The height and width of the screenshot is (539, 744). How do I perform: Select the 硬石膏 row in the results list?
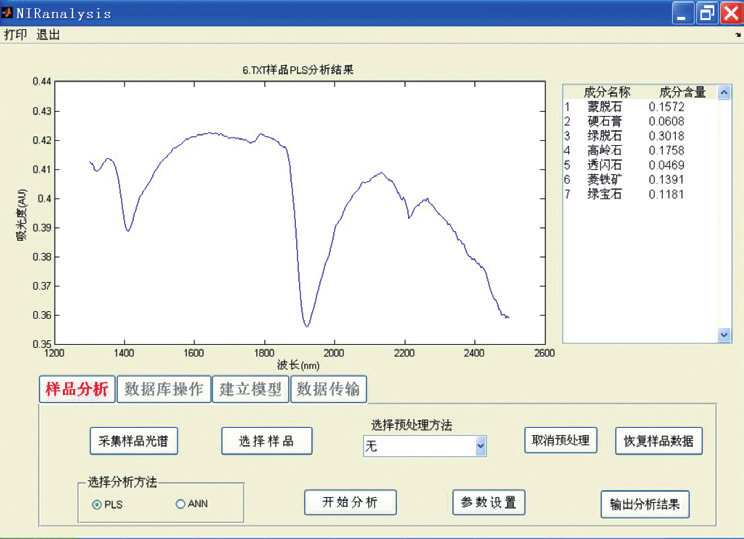click(x=640, y=121)
